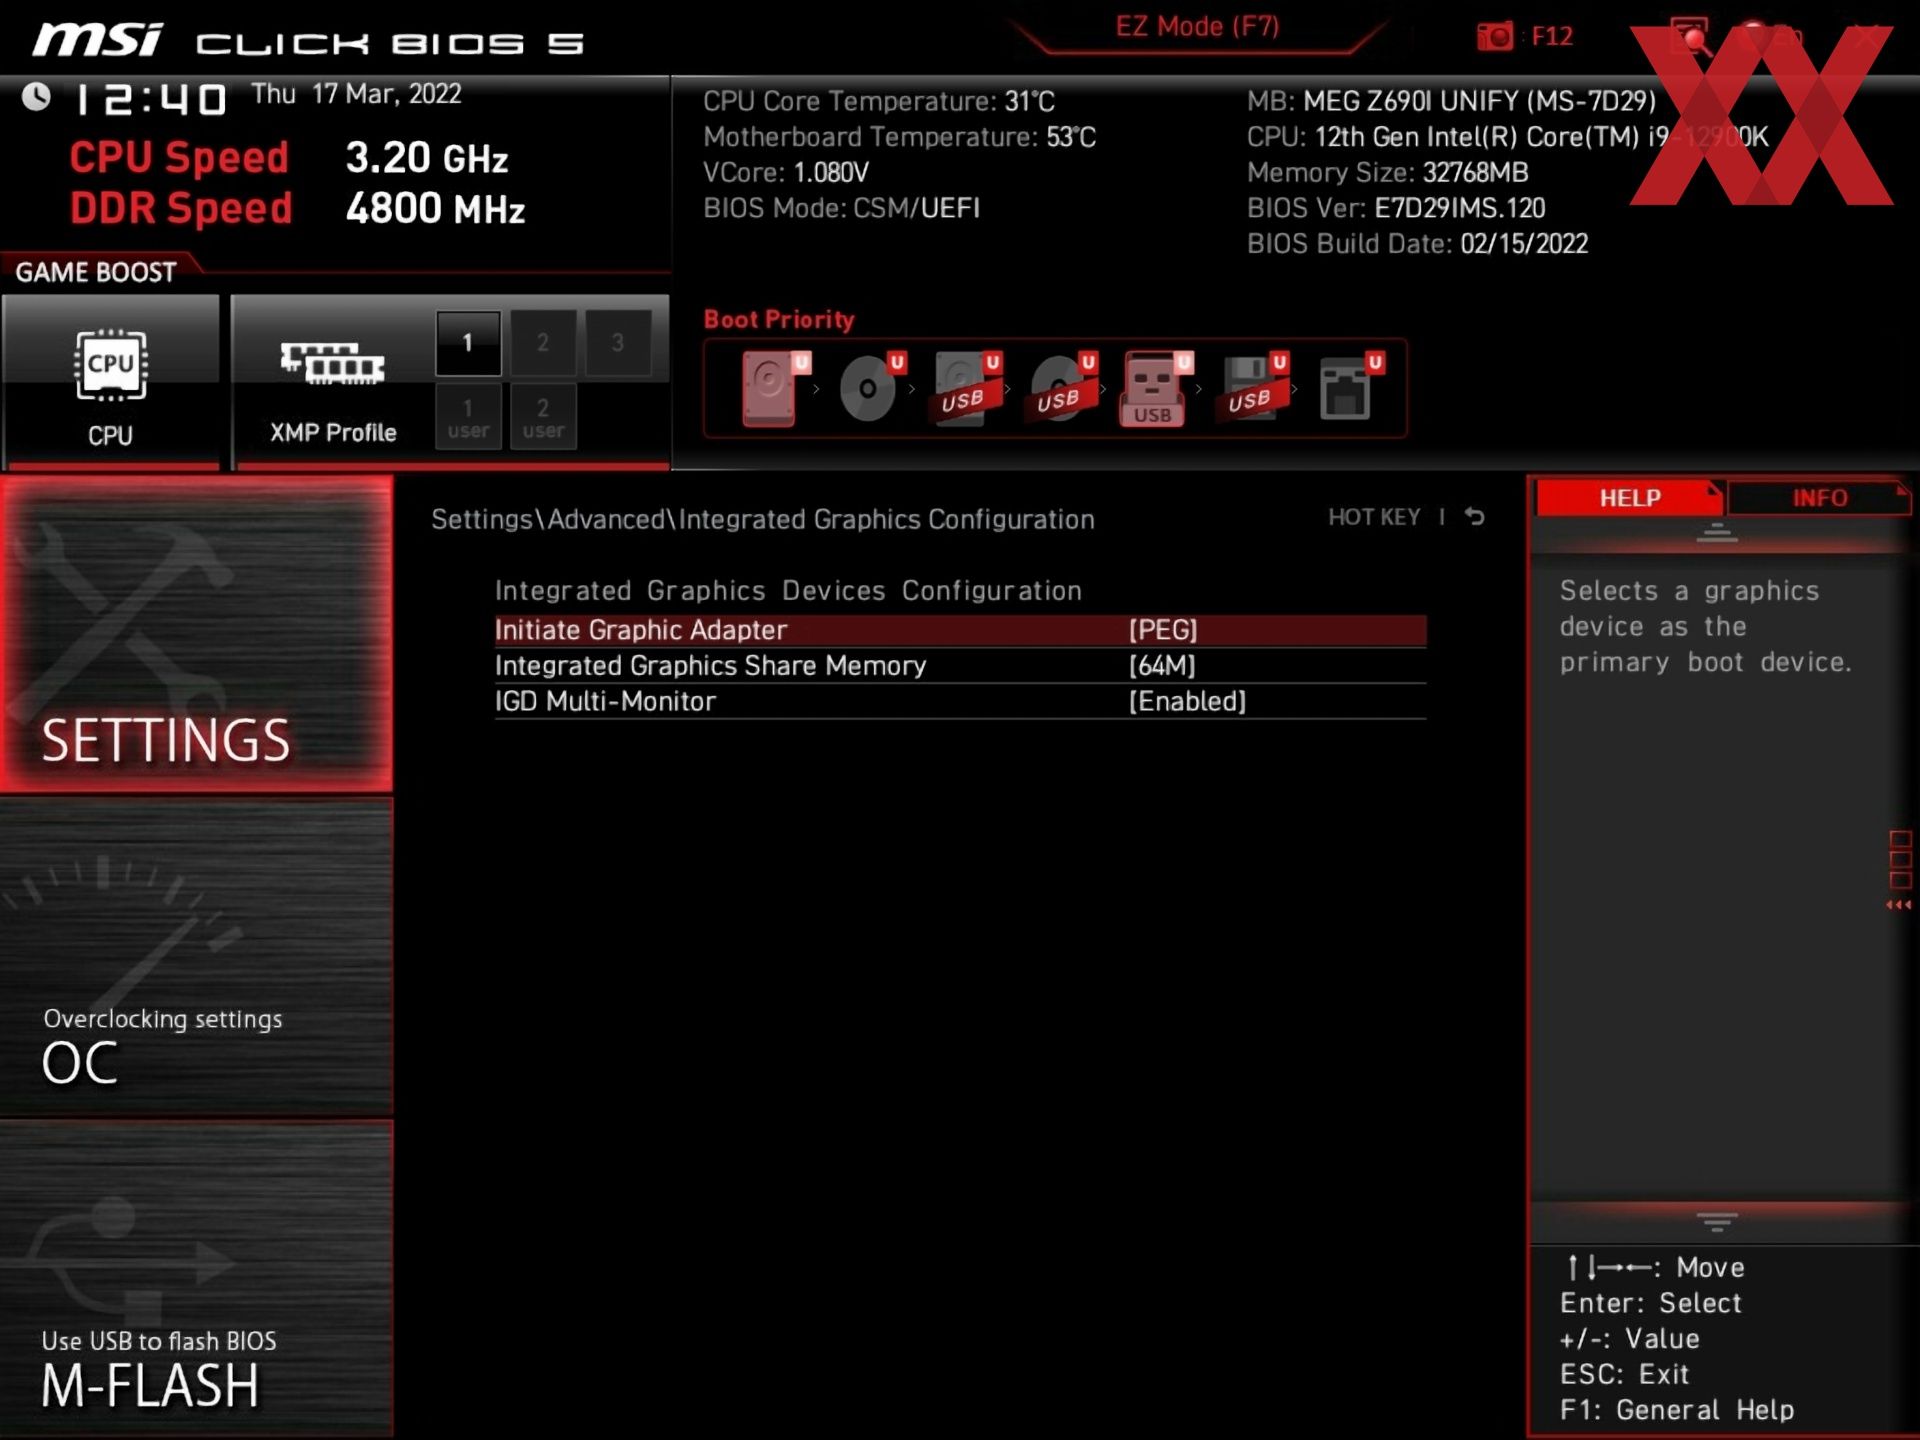Take a screenshot with camera F12 icon
Screen dimensions: 1920x1440
coord(1496,36)
